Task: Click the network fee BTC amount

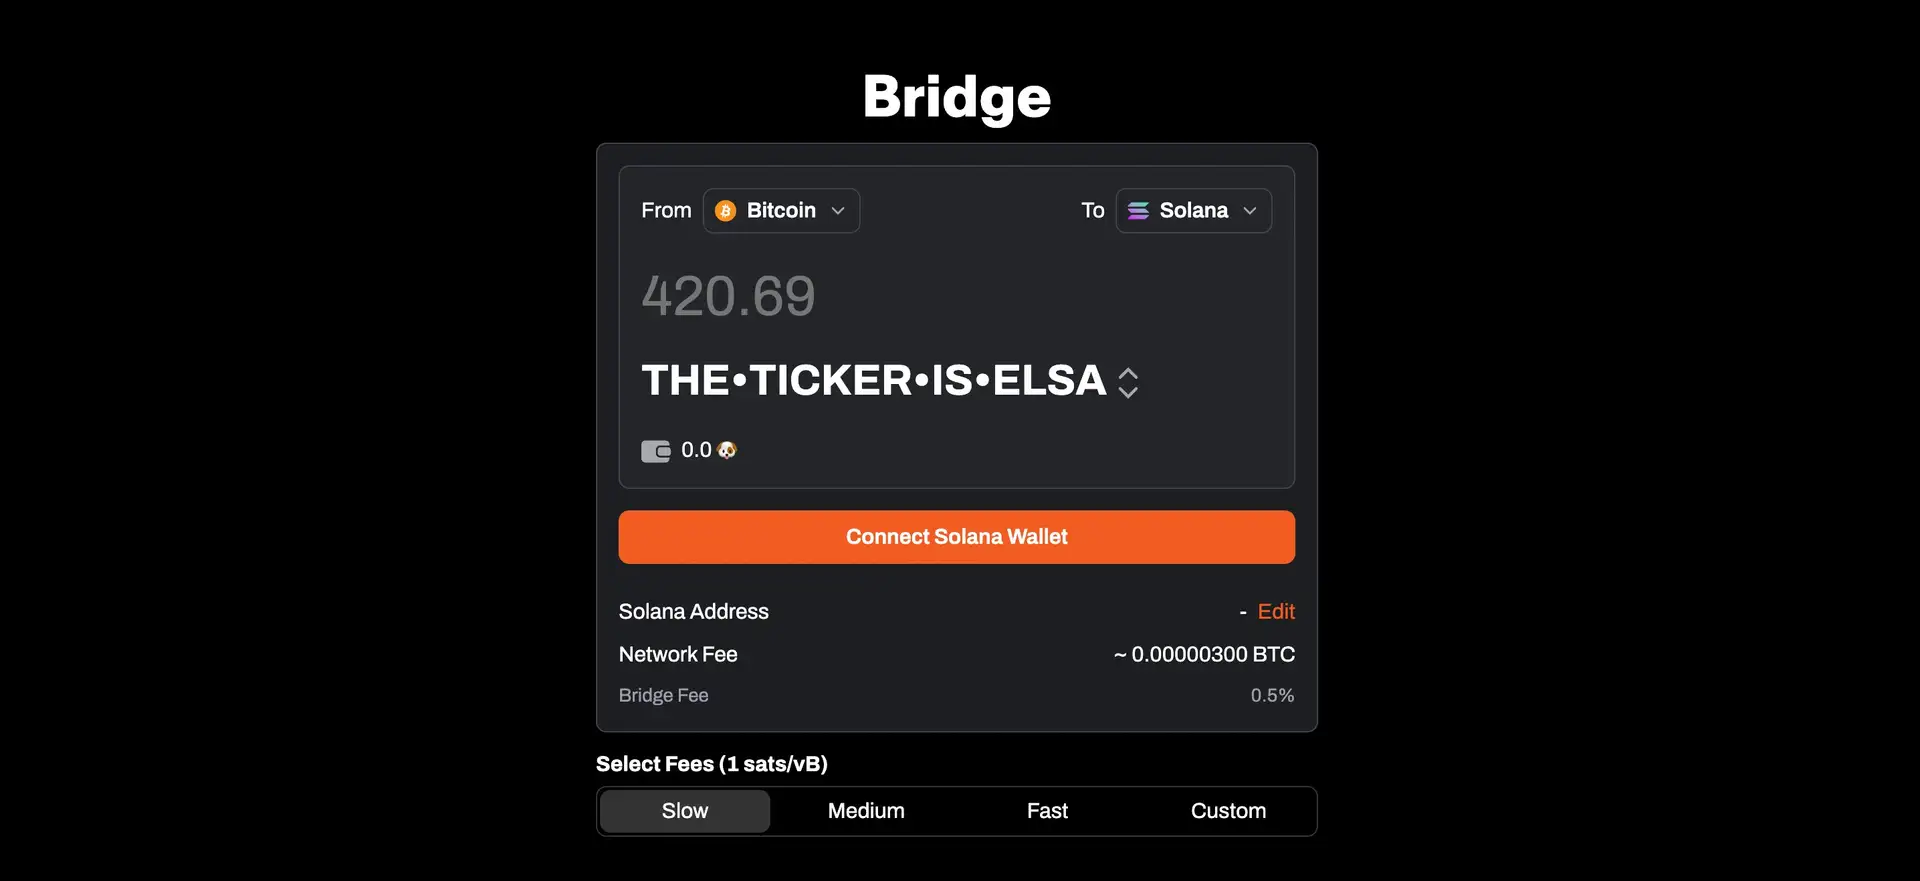Action: [x=1204, y=655]
